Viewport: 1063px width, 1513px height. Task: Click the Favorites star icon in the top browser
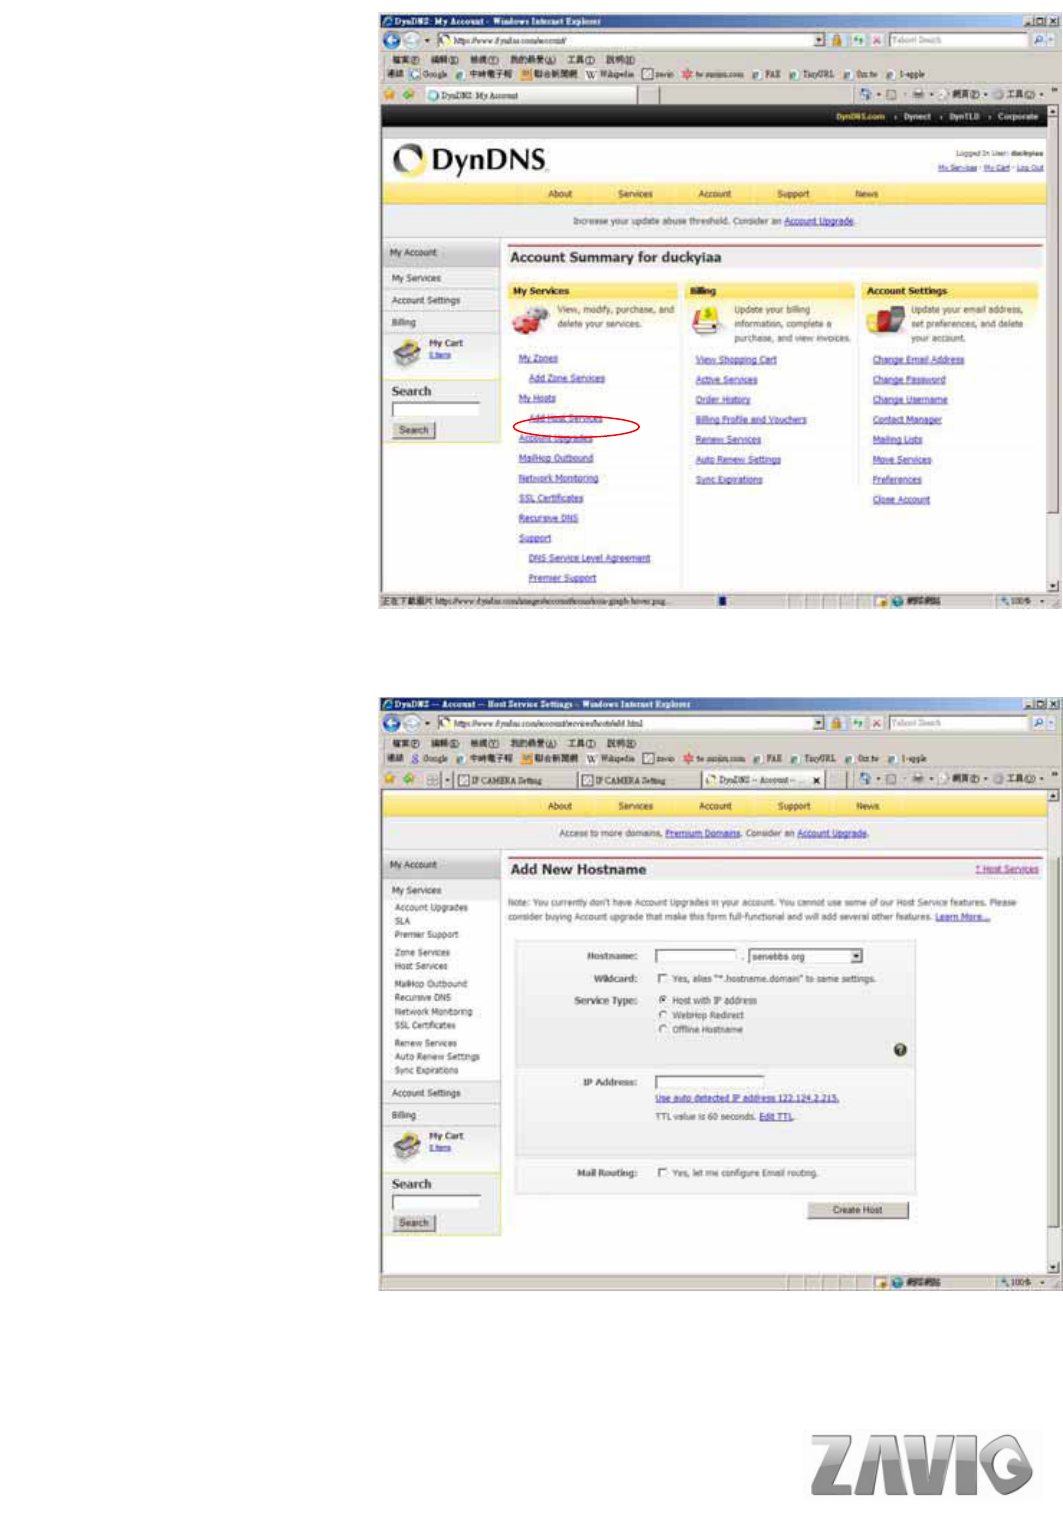pos(389,95)
